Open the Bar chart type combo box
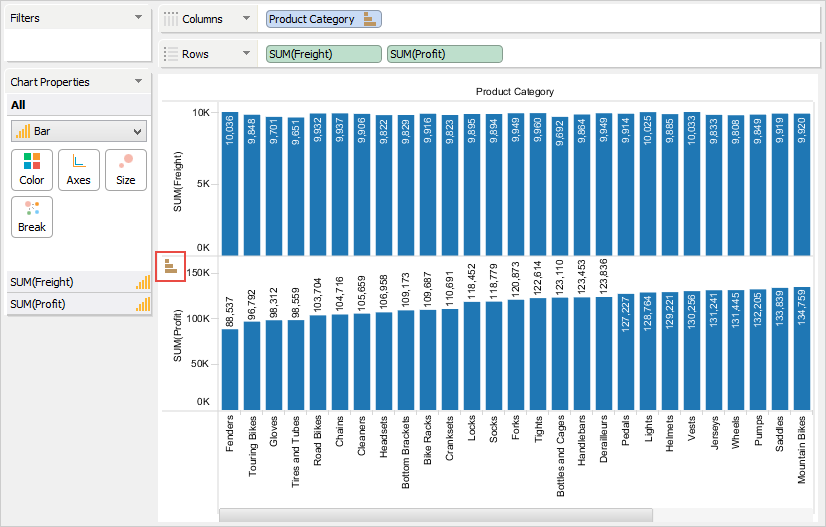826x527 pixels. pos(79,131)
